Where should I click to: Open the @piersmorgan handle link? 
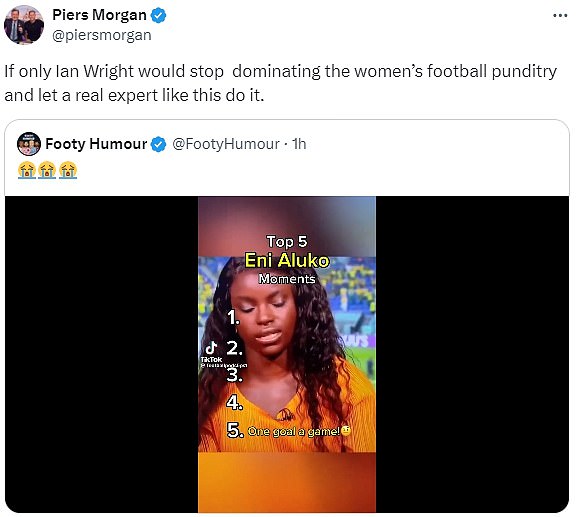(102, 35)
